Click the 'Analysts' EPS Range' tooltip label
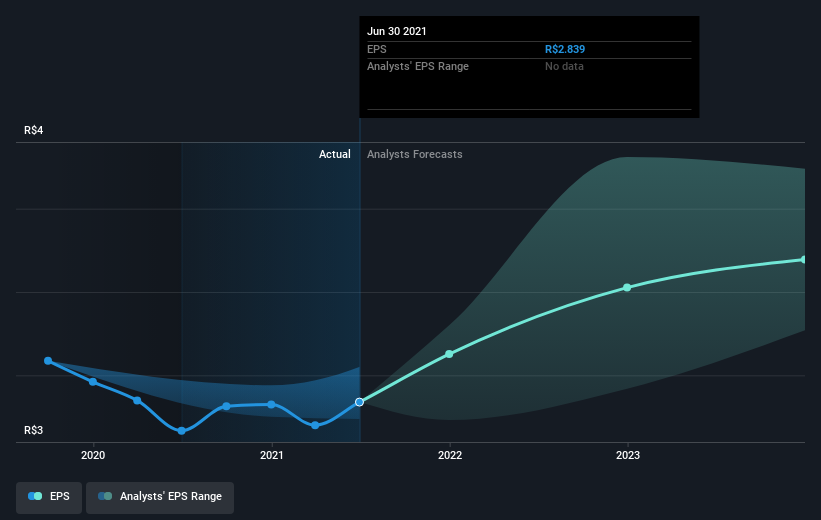The width and height of the screenshot is (821, 520). 418,67
